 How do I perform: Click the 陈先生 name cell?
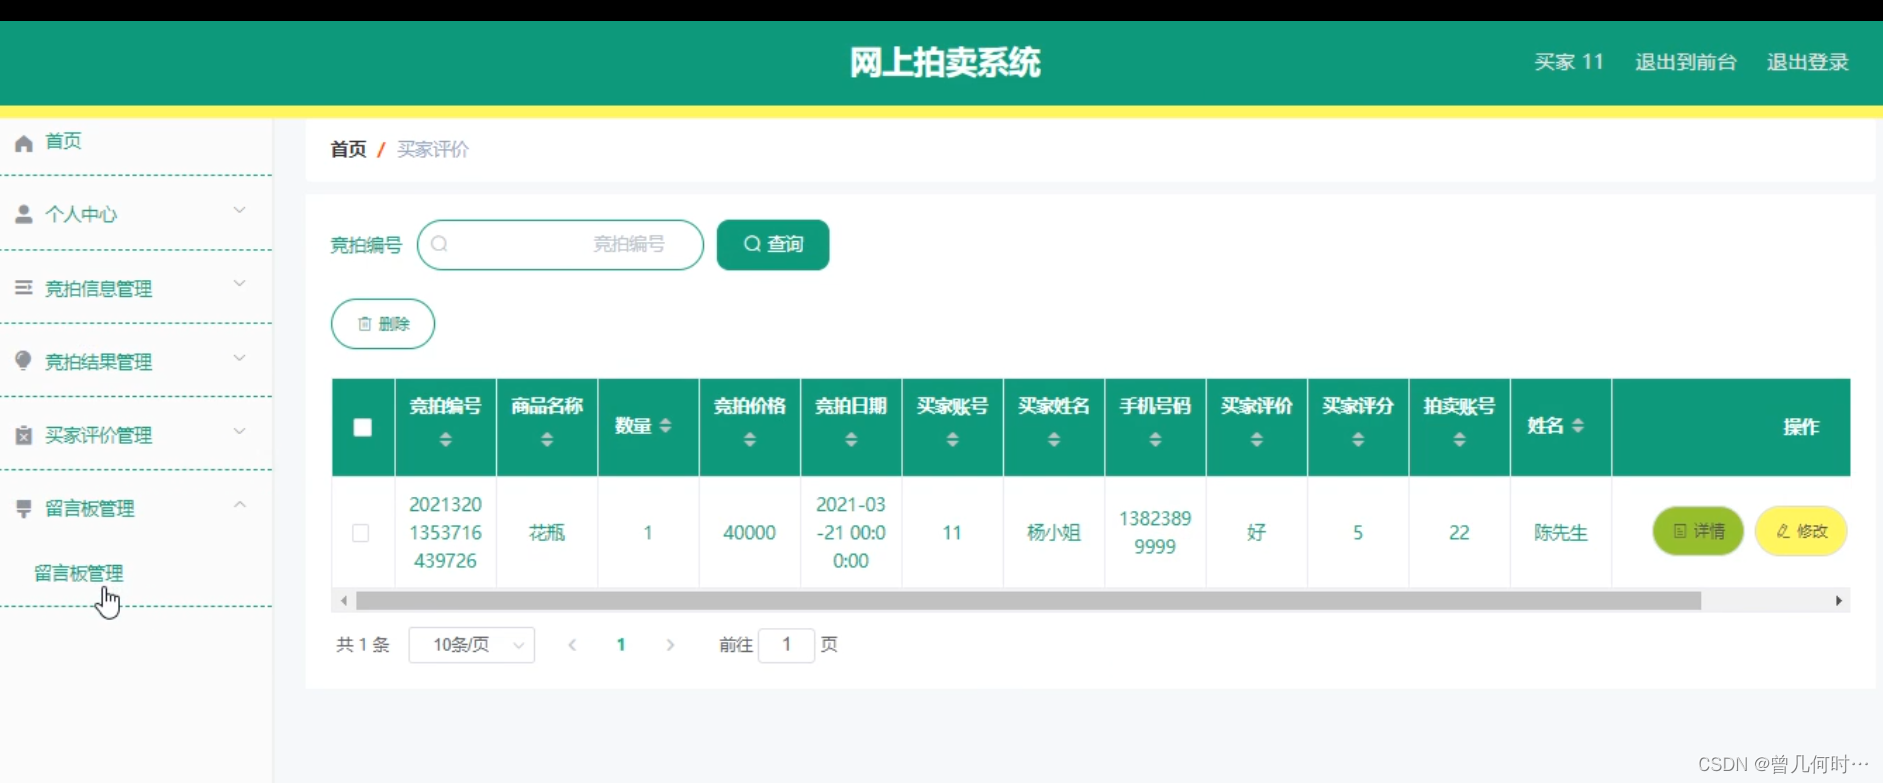pos(1561,533)
